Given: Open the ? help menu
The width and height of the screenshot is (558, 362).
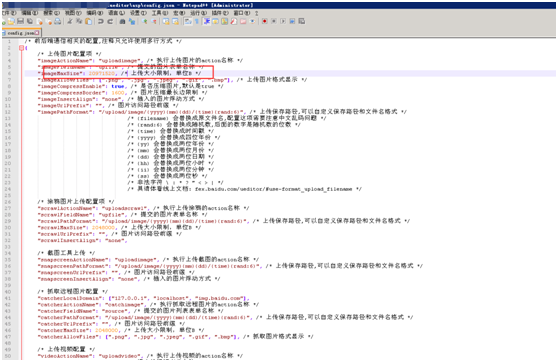Looking at the screenshot, I should click(x=257, y=13).
